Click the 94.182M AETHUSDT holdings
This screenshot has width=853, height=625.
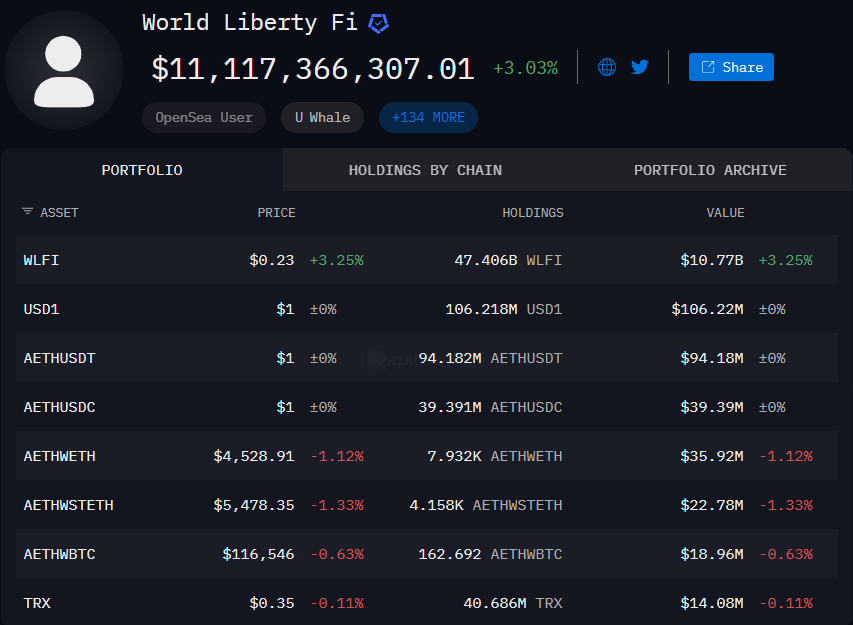point(490,358)
